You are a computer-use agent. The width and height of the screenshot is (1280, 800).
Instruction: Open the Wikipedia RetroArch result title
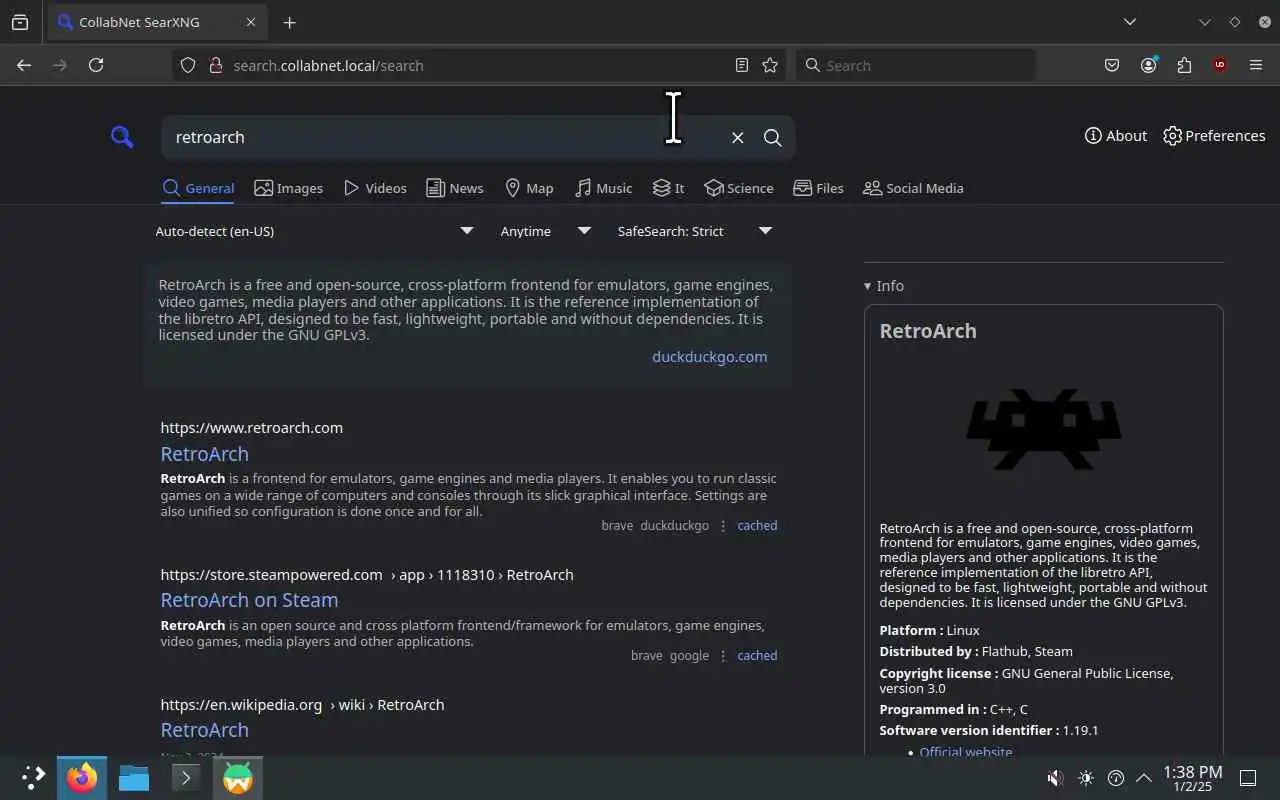pos(204,730)
